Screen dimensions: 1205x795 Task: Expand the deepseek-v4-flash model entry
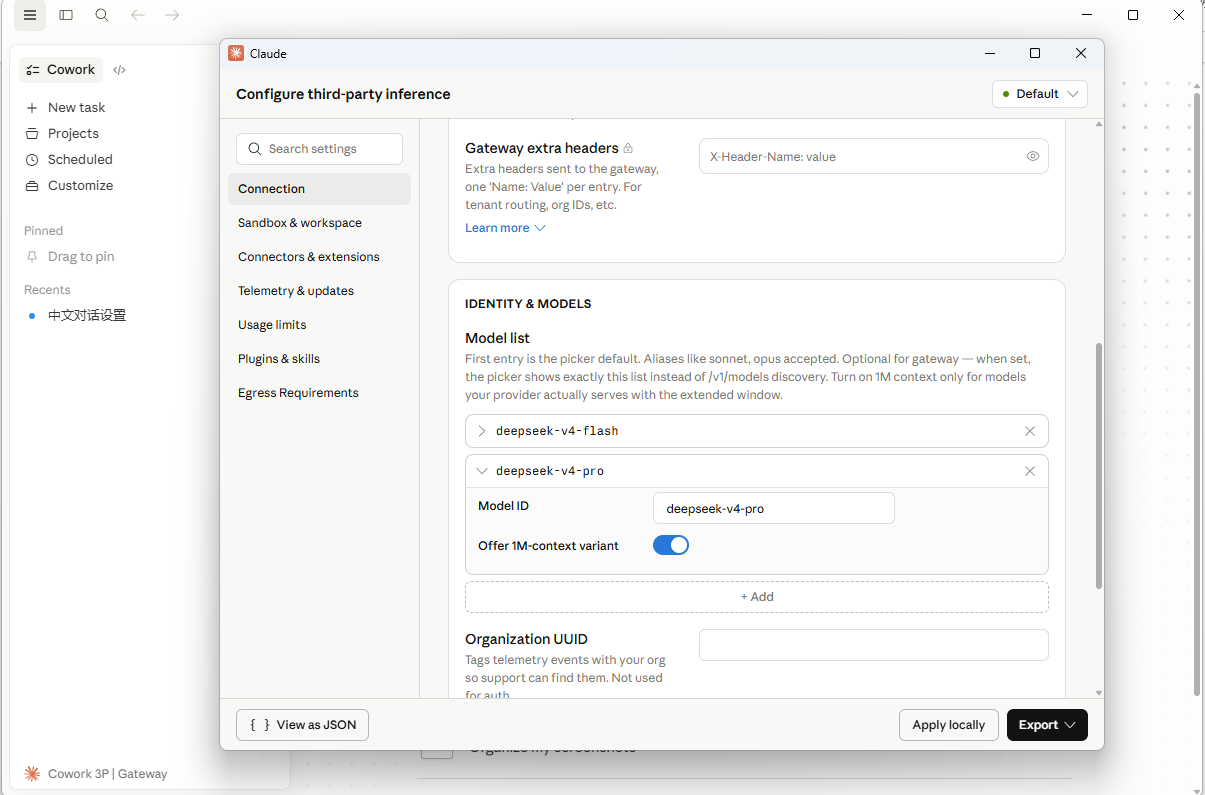click(x=482, y=431)
